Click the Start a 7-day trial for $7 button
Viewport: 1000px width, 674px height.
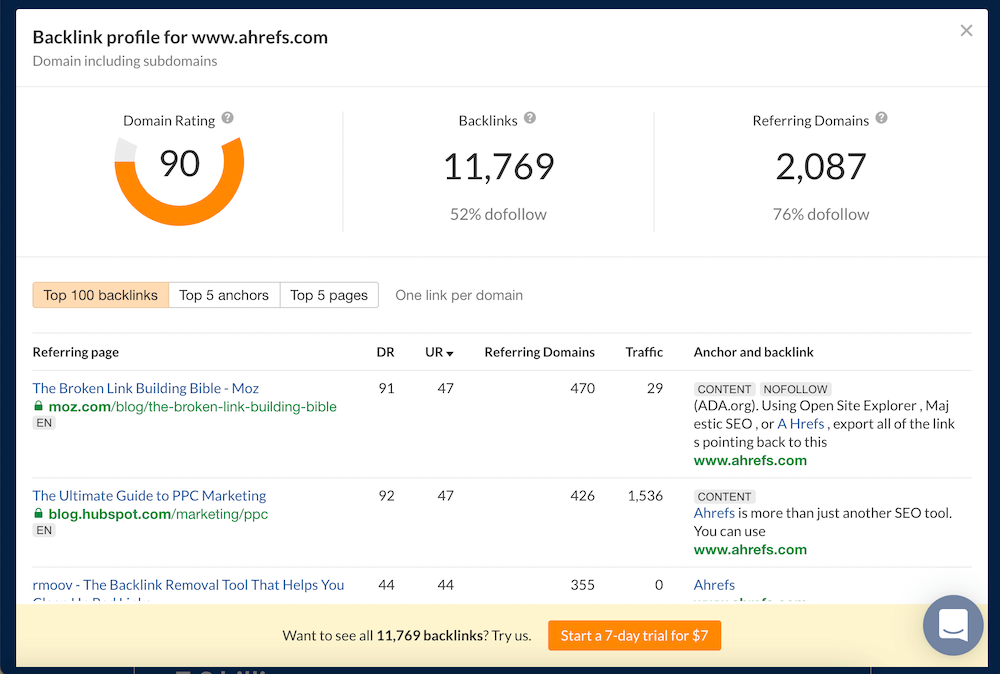(x=635, y=636)
